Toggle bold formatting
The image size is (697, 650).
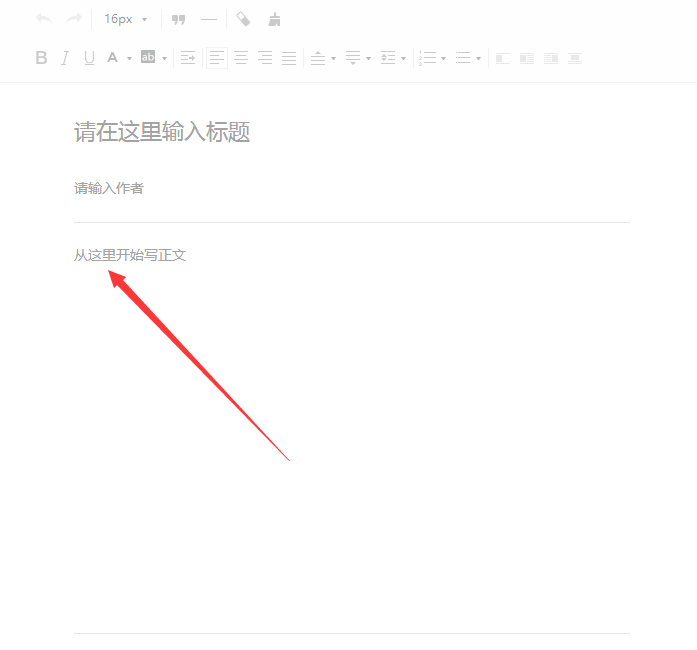[41, 58]
